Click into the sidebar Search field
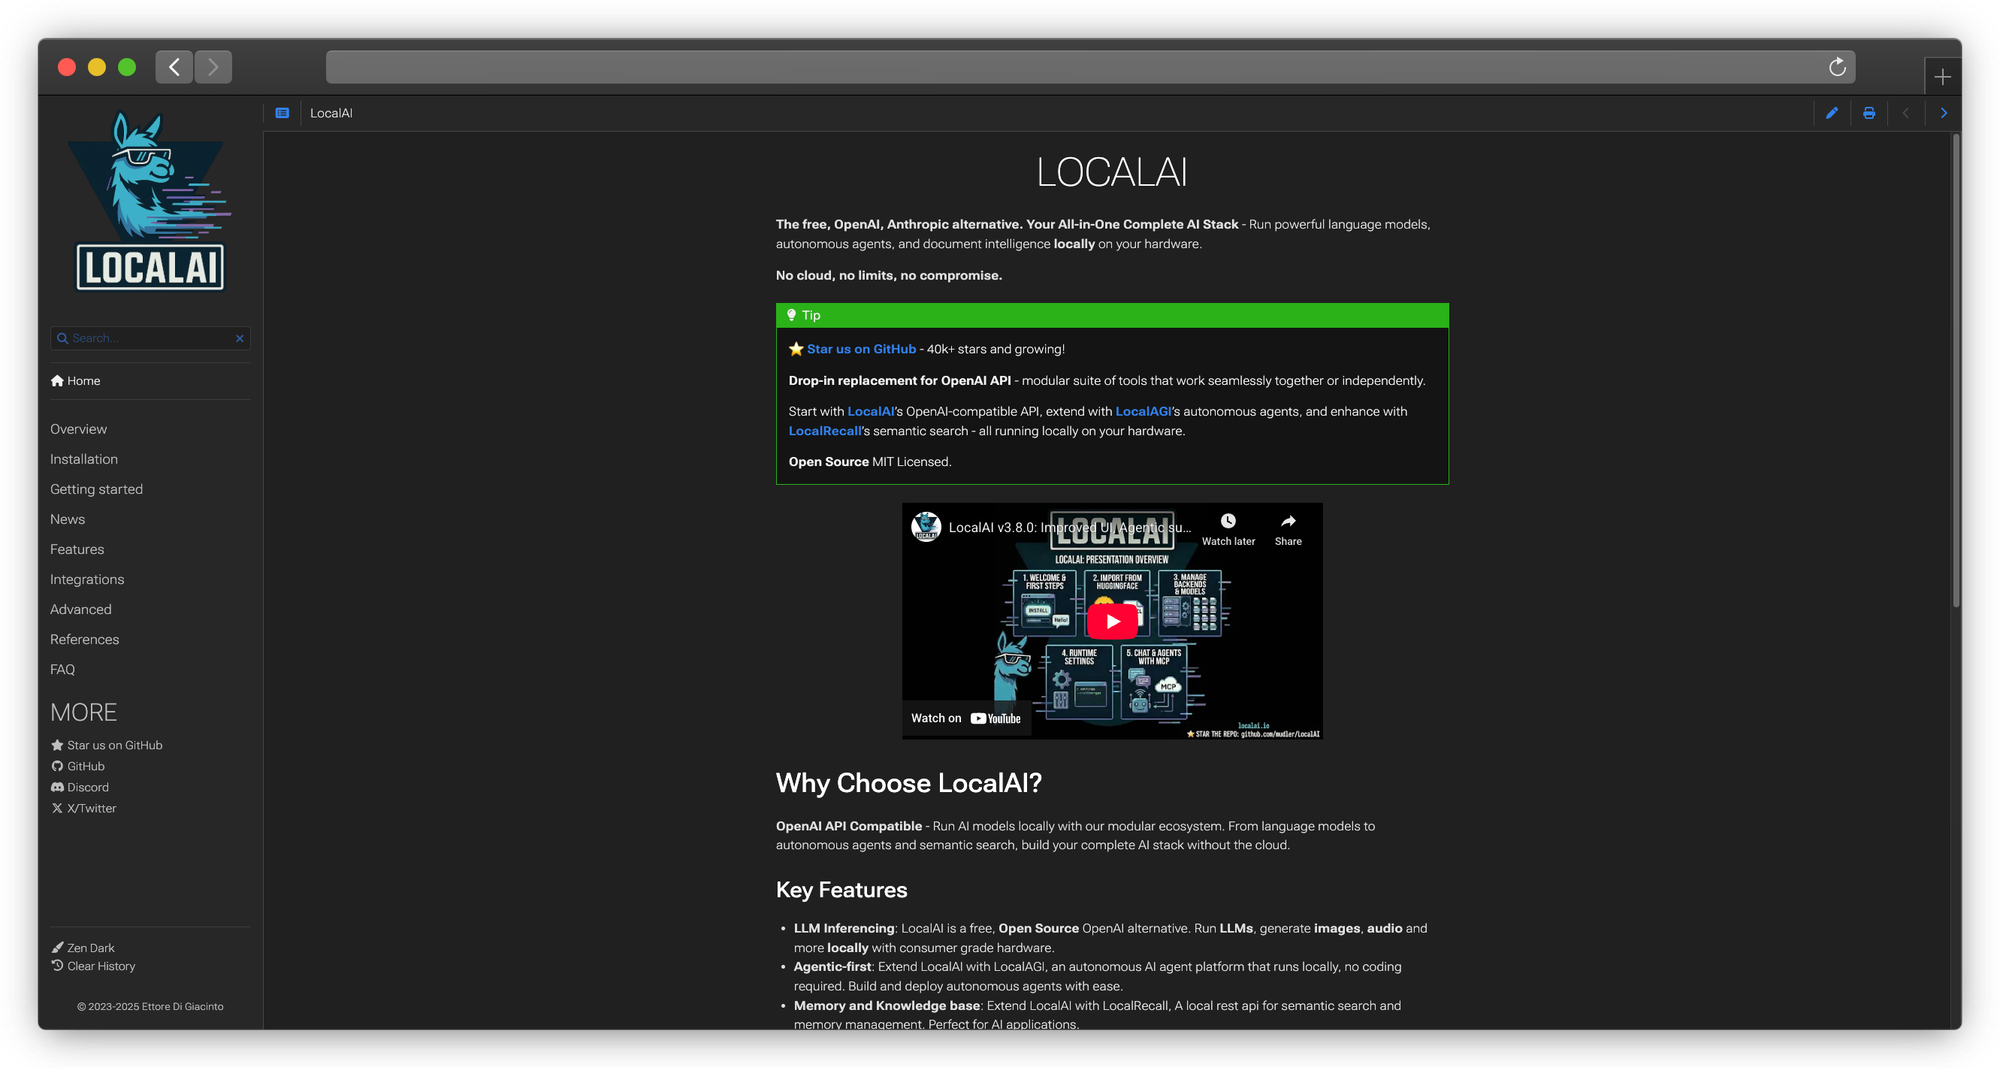The width and height of the screenshot is (2000, 1068). click(150, 338)
